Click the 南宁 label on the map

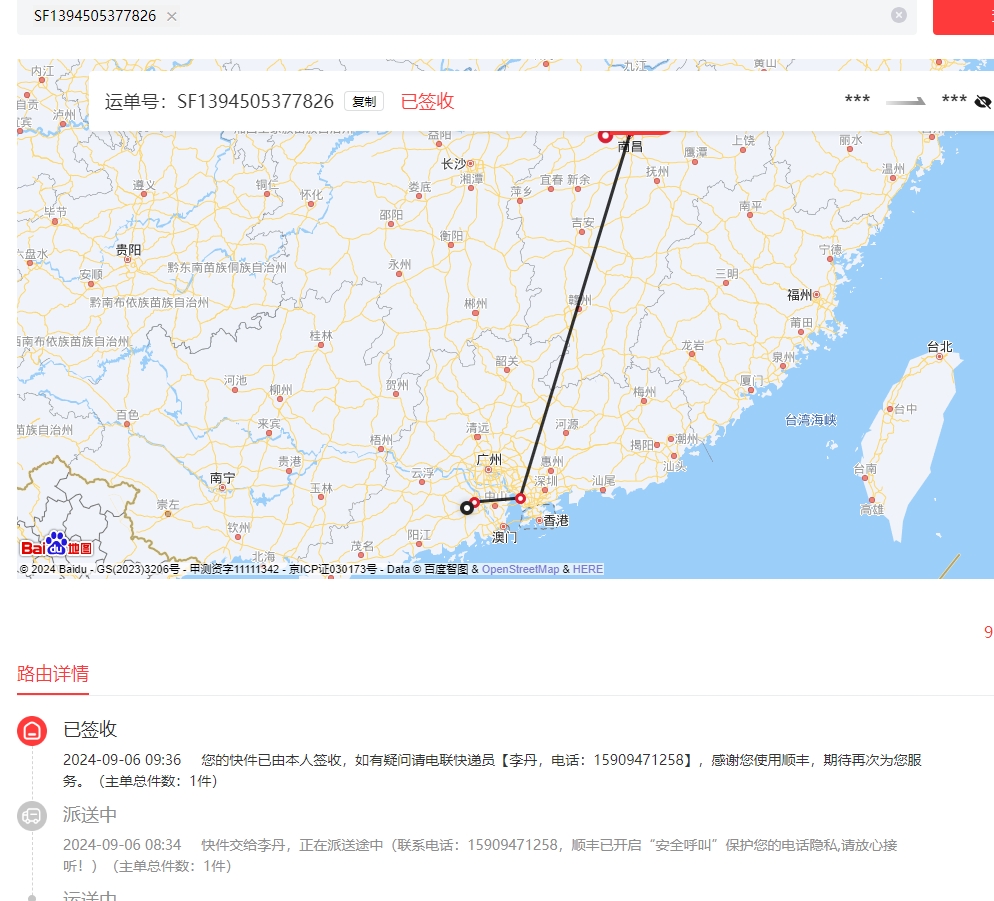223,477
